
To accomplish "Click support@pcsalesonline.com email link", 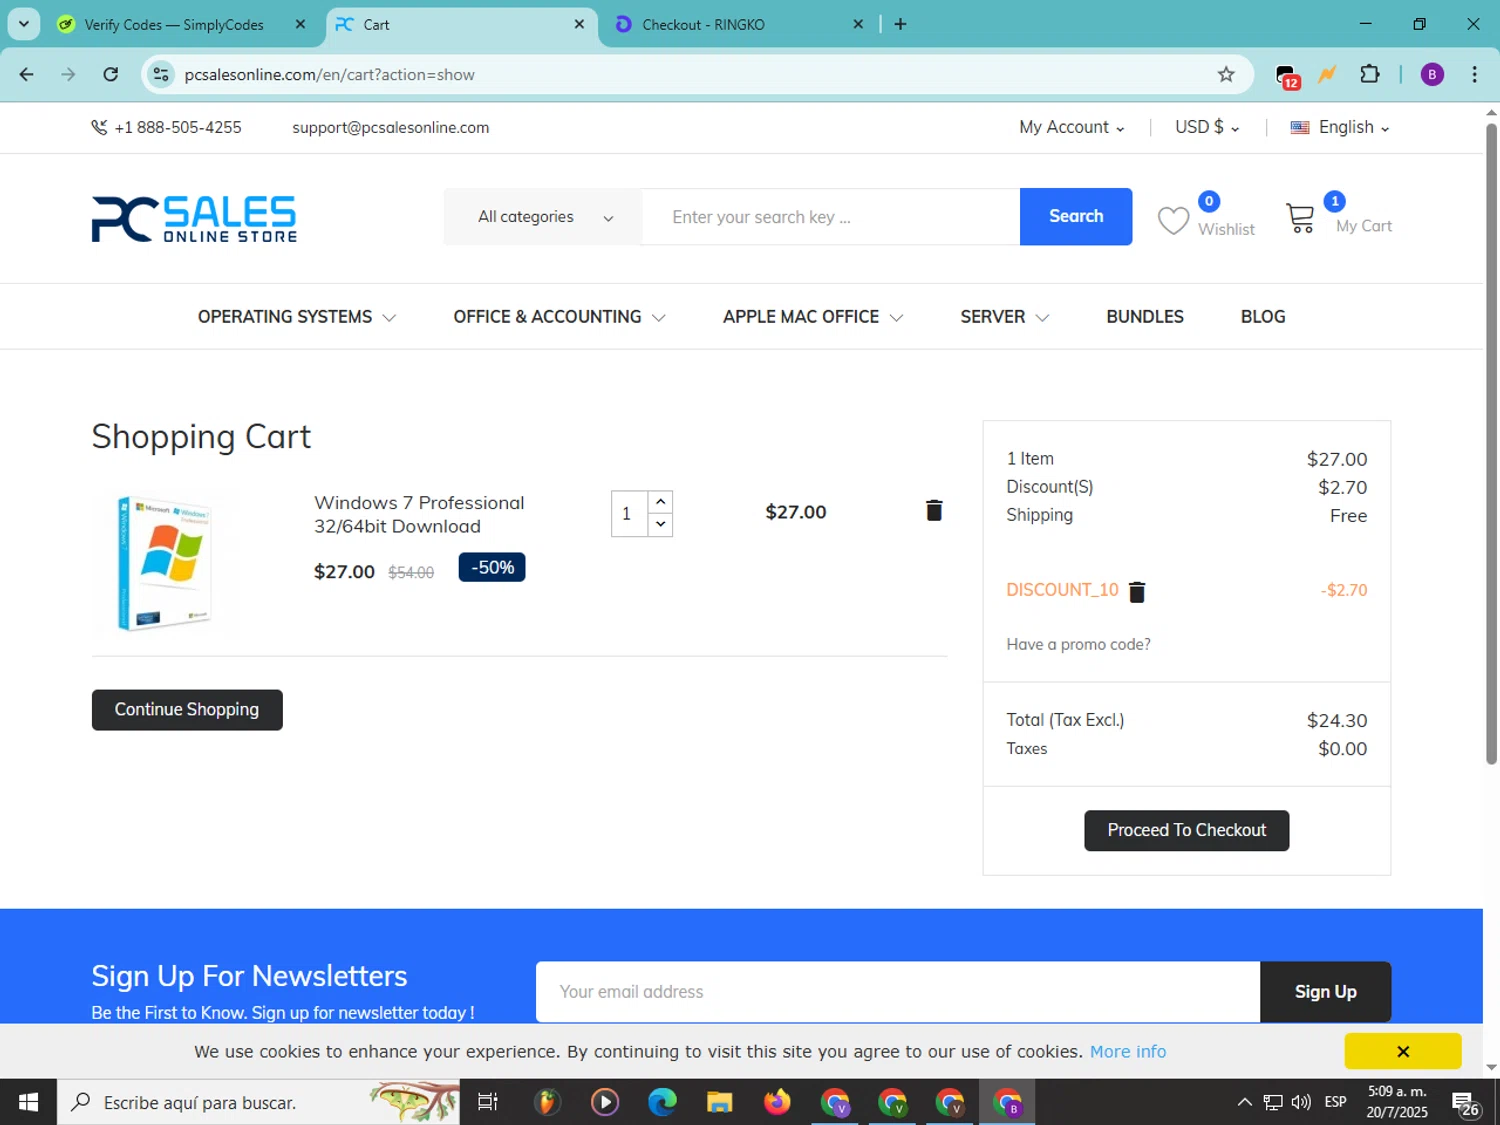I will pyautogui.click(x=391, y=127).
